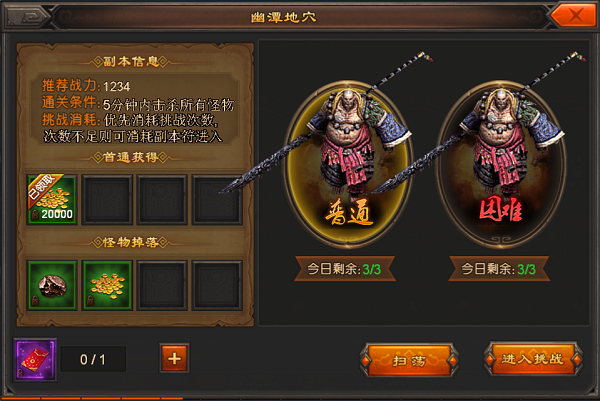600x401 pixels.
Task: Click the fourth empty monster drop slot
Action: (x=217, y=285)
